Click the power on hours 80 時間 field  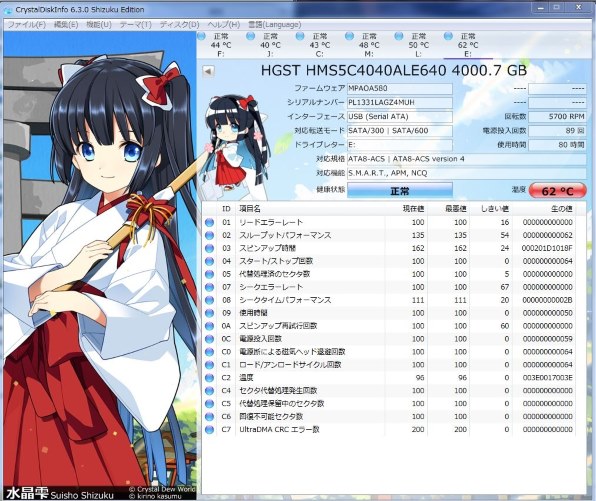point(557,145)
